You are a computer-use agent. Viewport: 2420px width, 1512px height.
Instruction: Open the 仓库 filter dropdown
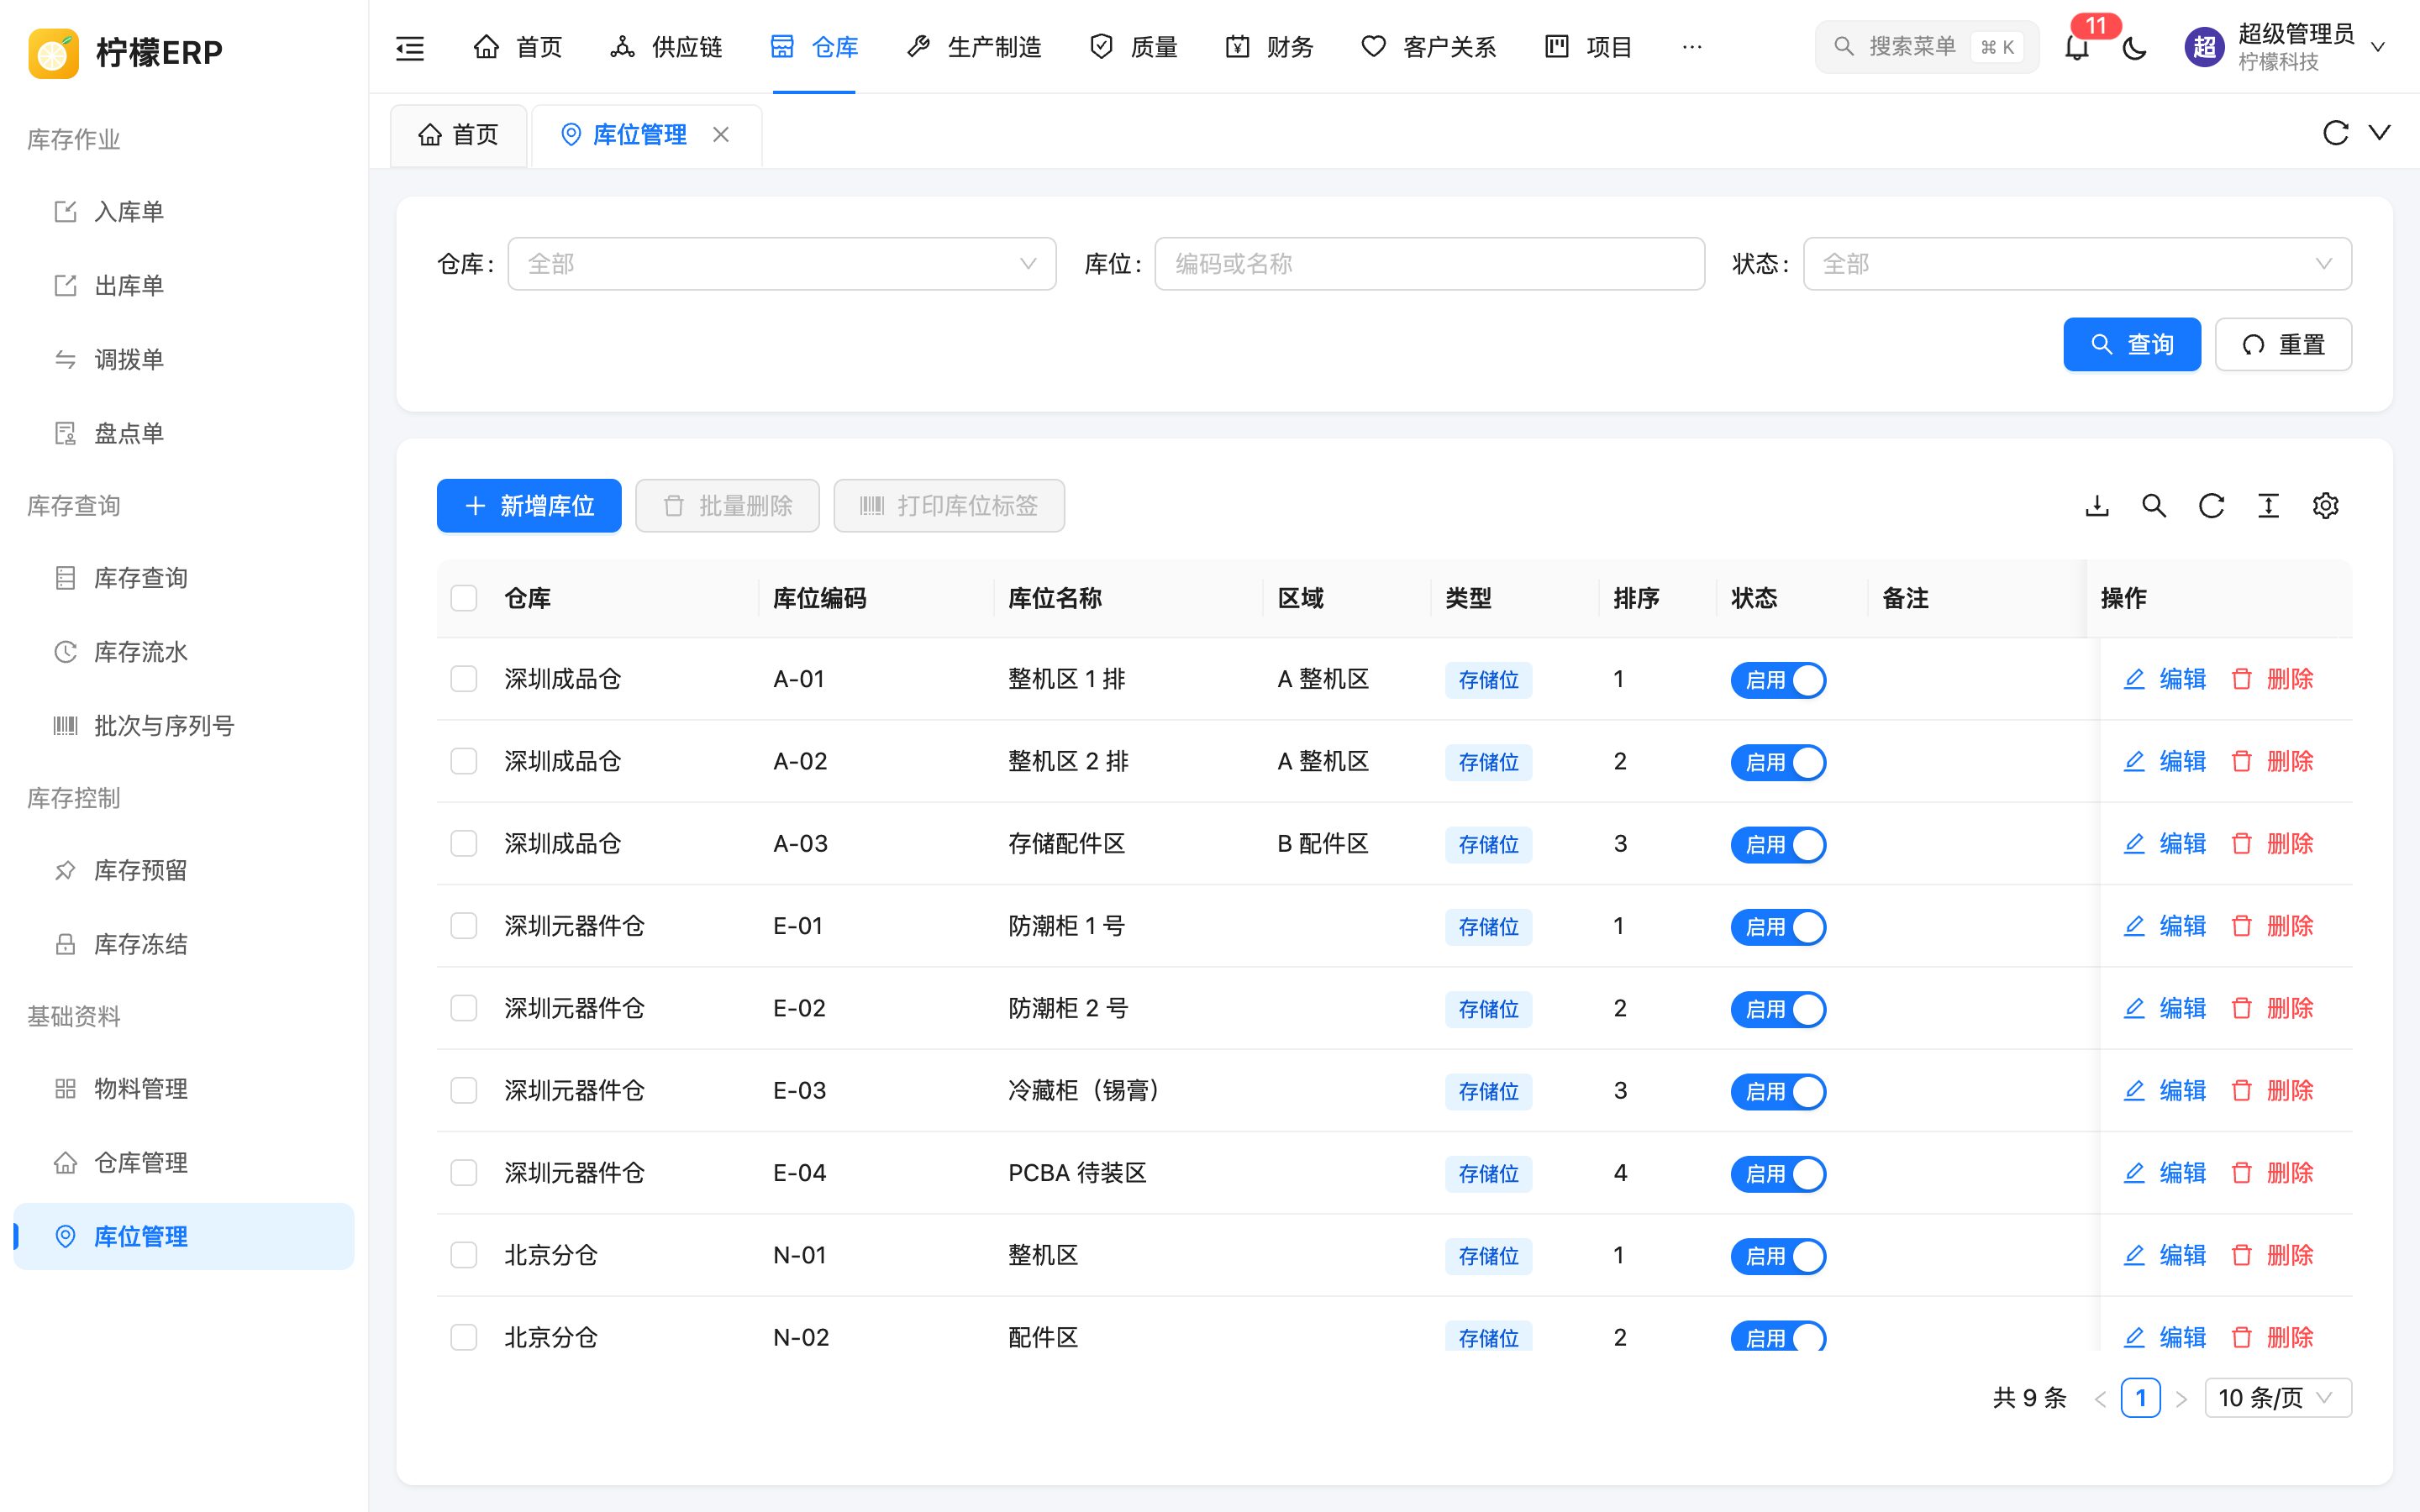click(782, 264)
